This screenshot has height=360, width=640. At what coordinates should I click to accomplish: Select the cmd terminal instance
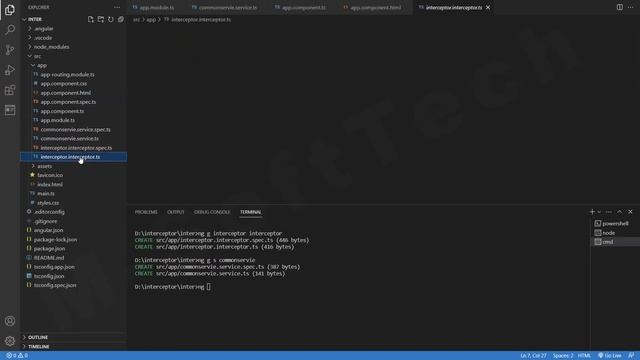tap(615, 242)
